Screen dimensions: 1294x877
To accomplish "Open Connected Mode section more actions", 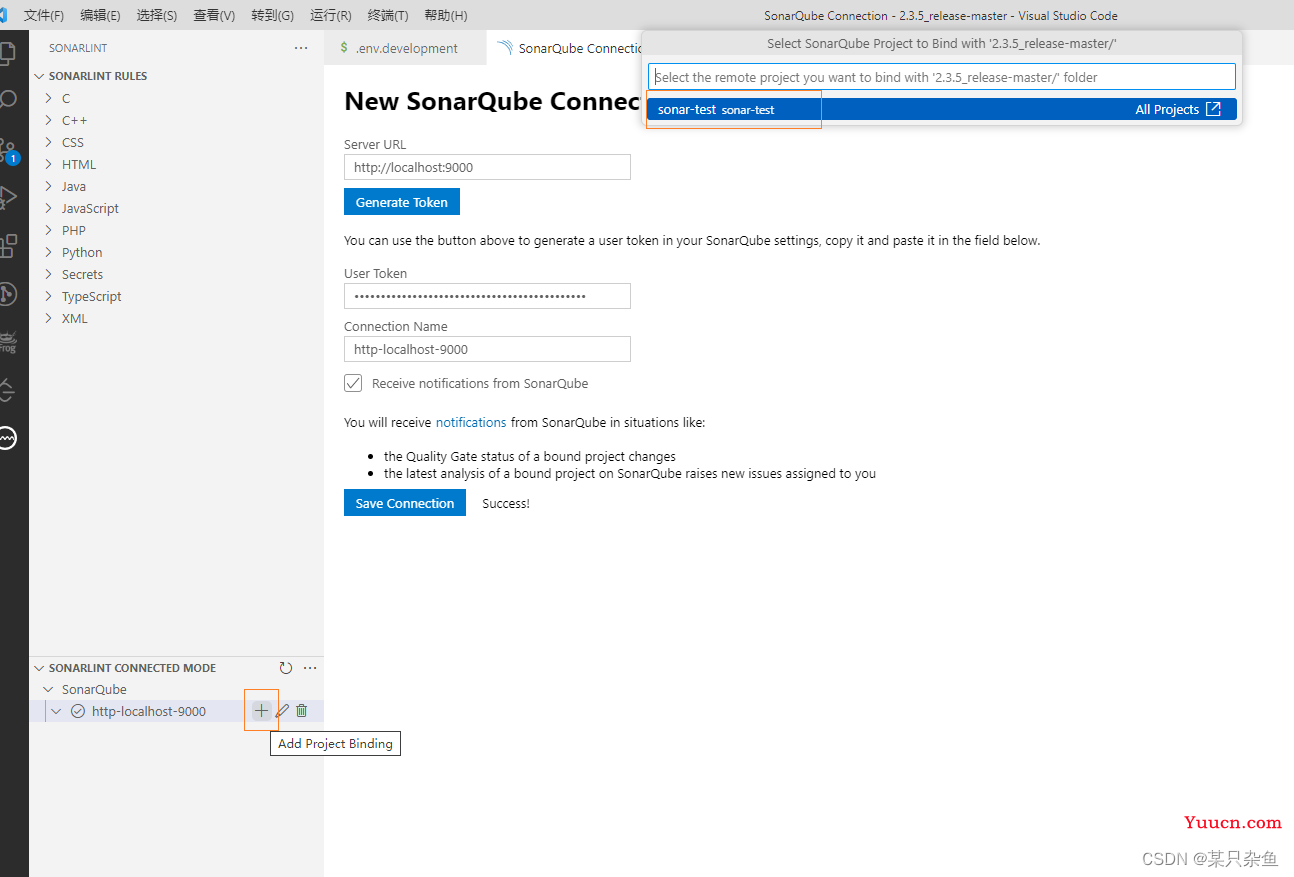I will pyautogui.click(x=310, y=668).
